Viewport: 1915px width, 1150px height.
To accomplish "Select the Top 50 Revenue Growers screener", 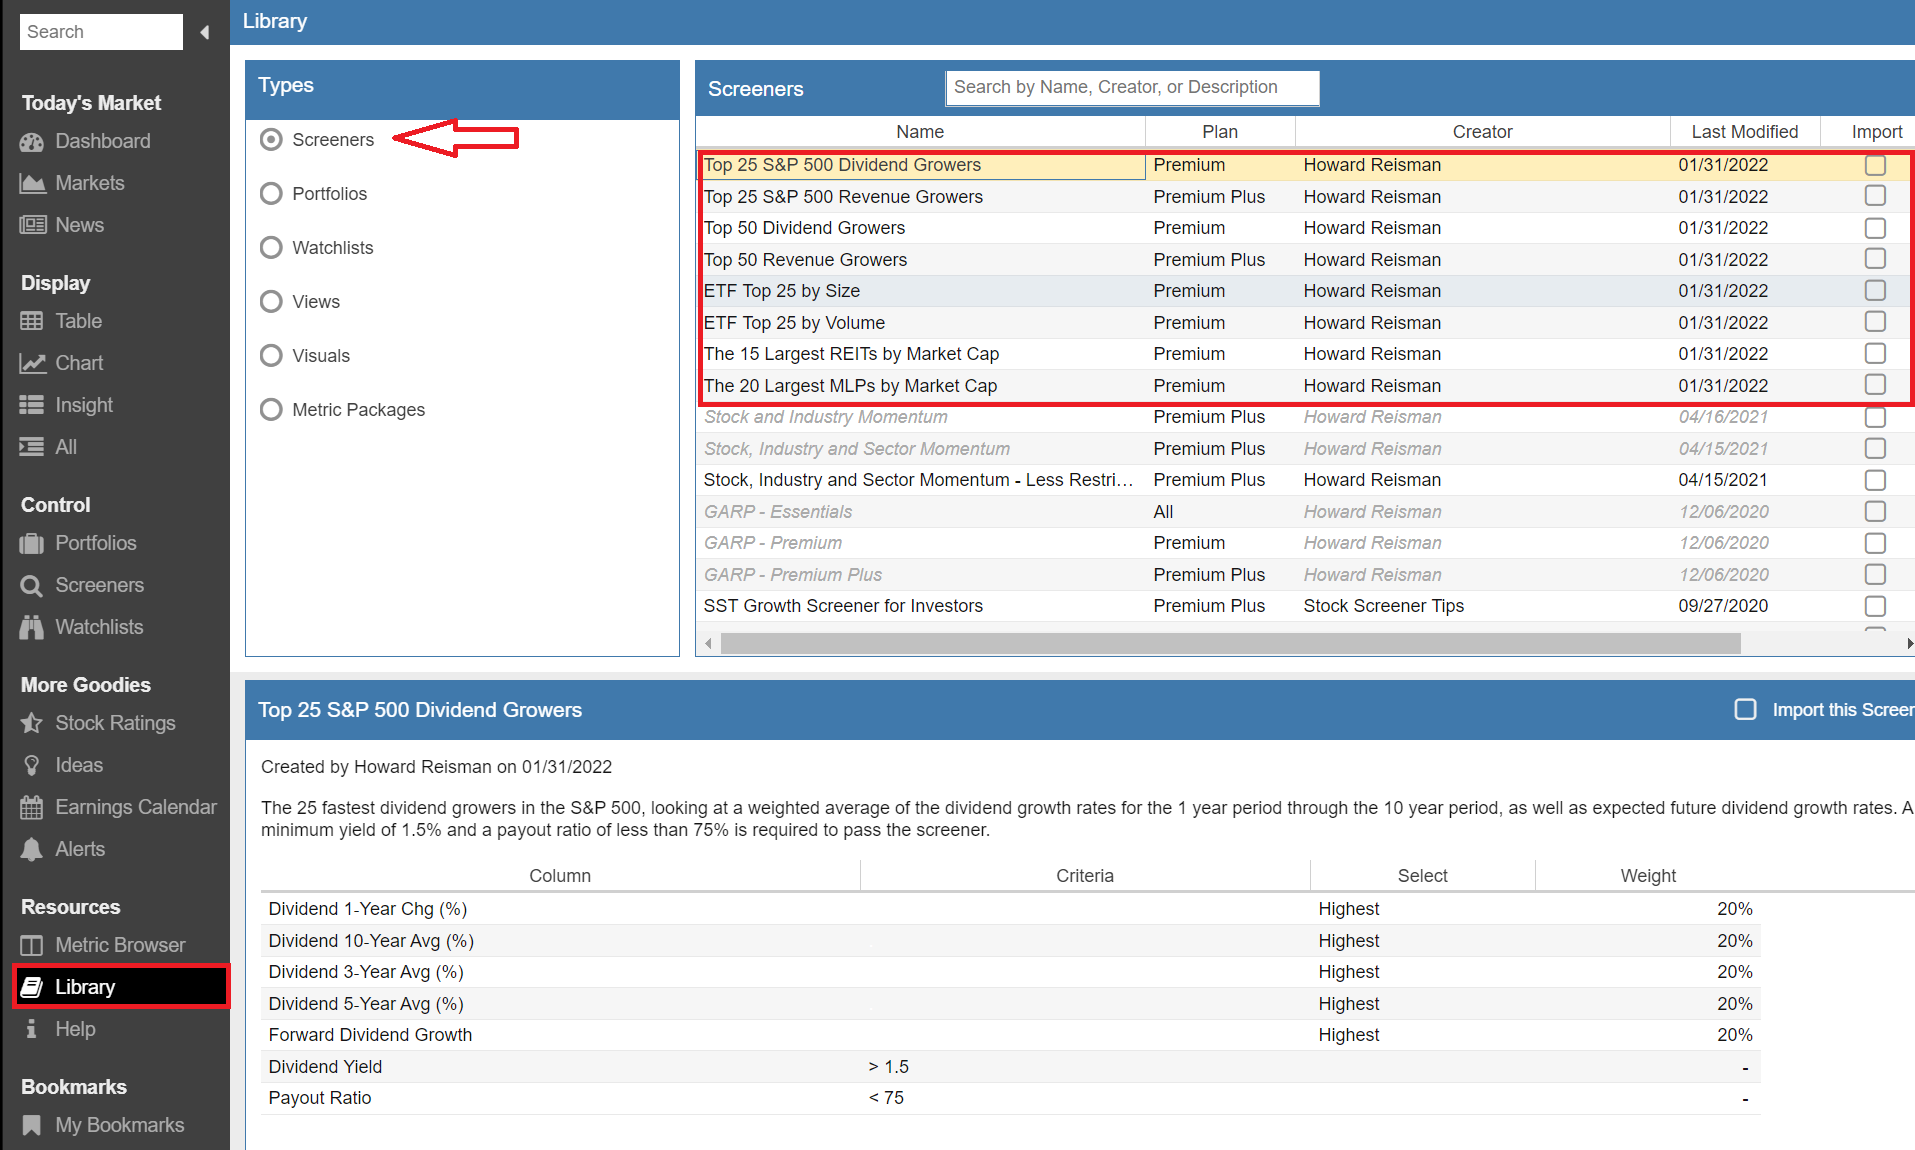I will (x=805, y=260).
